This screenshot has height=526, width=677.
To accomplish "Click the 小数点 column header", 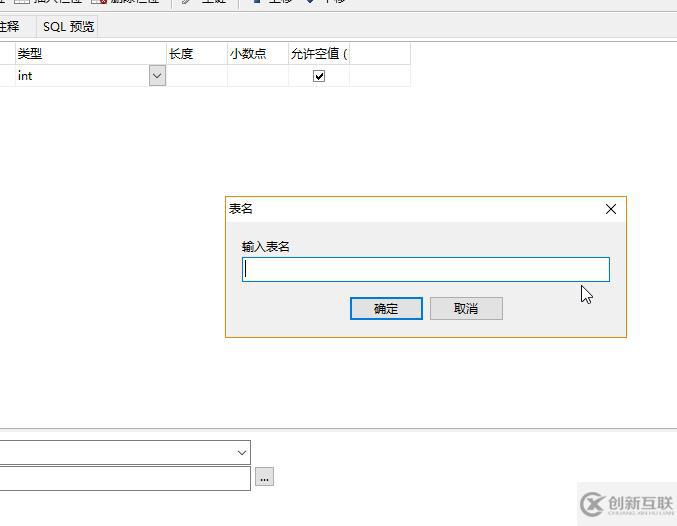I will pyautogui.click(x=258, y=54).
